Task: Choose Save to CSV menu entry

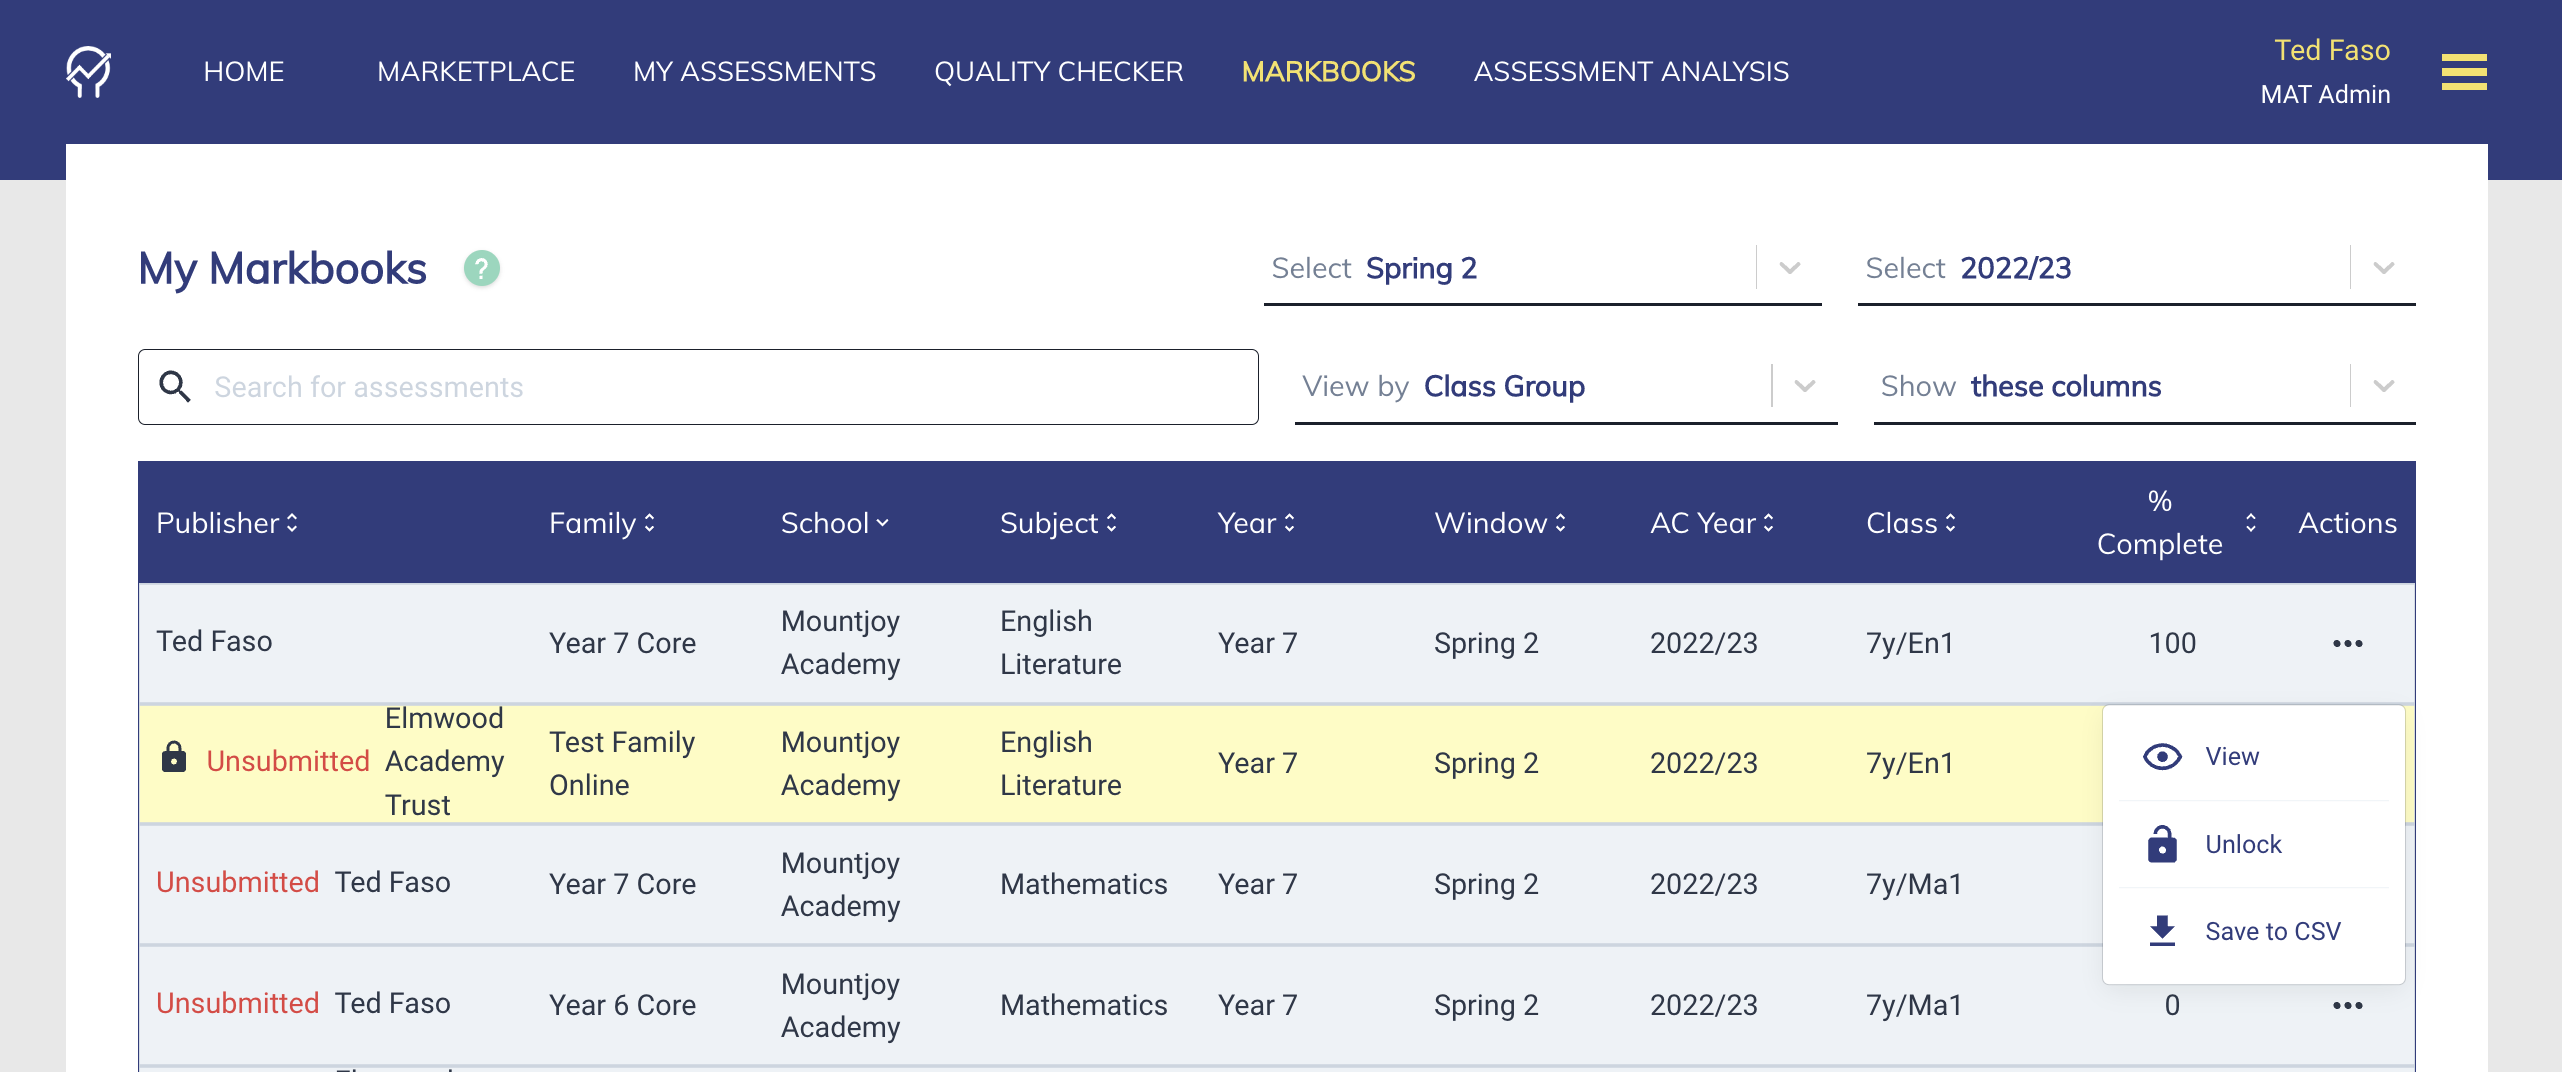Action: [x=2253, y=931]
